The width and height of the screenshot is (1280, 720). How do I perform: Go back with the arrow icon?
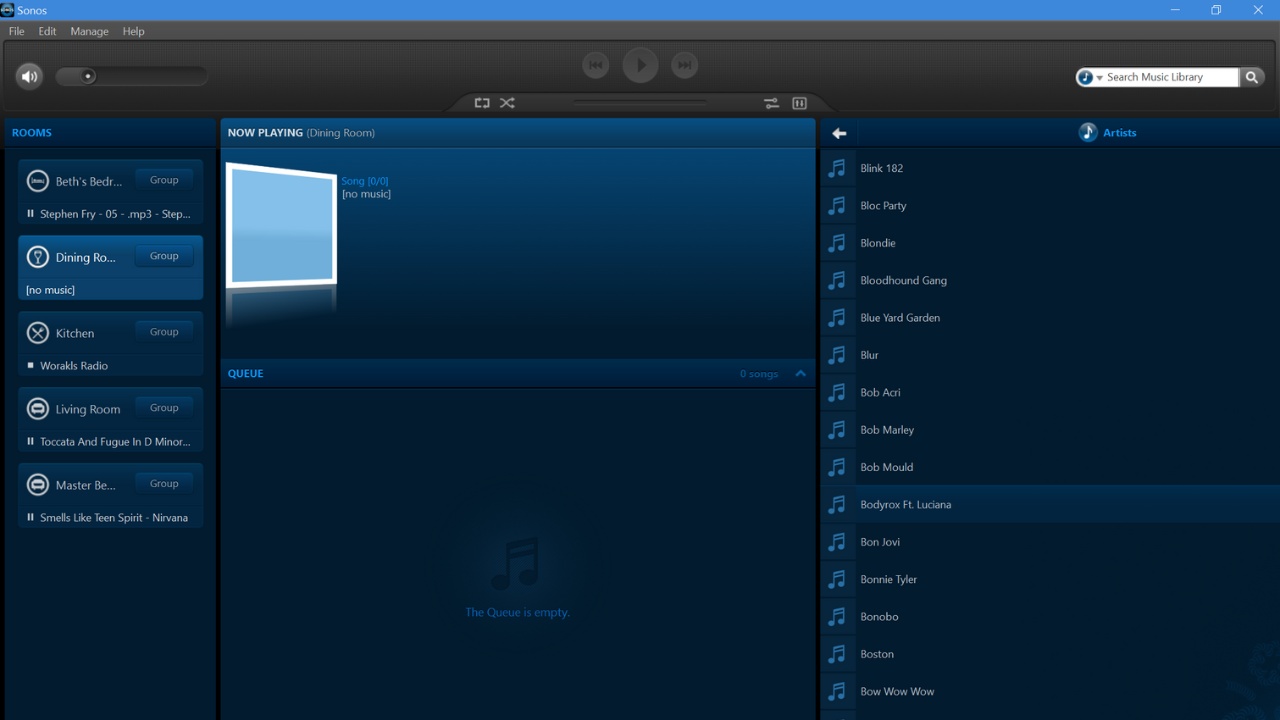point(839,133)
